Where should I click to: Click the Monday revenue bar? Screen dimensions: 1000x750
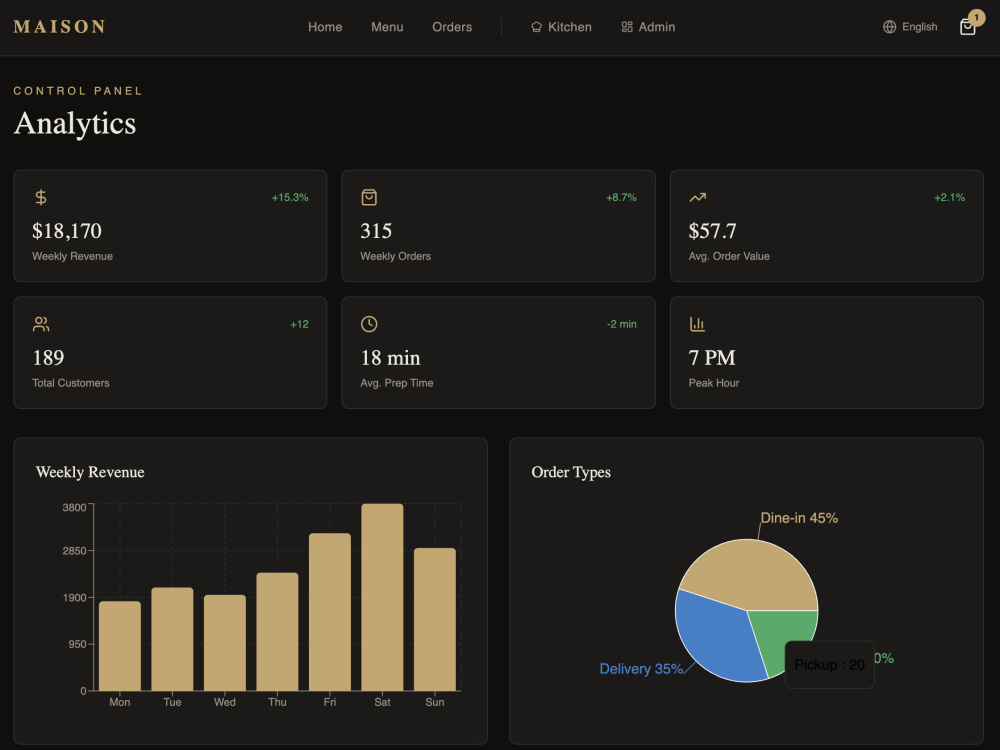pos(120,646)
